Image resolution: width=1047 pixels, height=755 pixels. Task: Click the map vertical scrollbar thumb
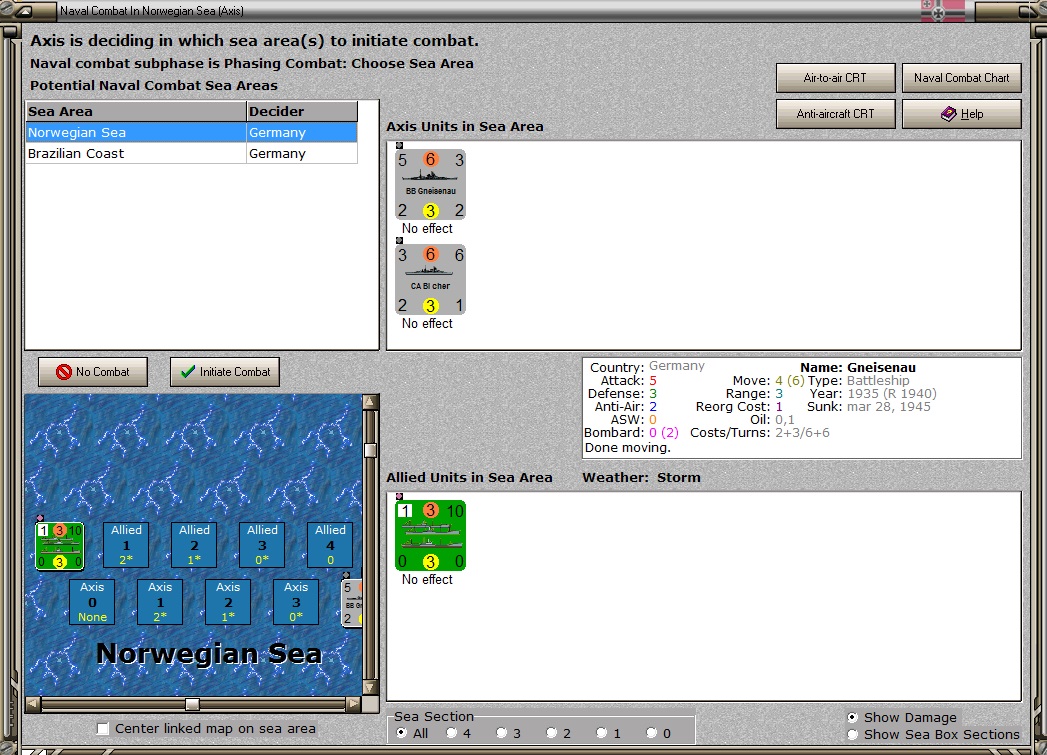(371, 450)
